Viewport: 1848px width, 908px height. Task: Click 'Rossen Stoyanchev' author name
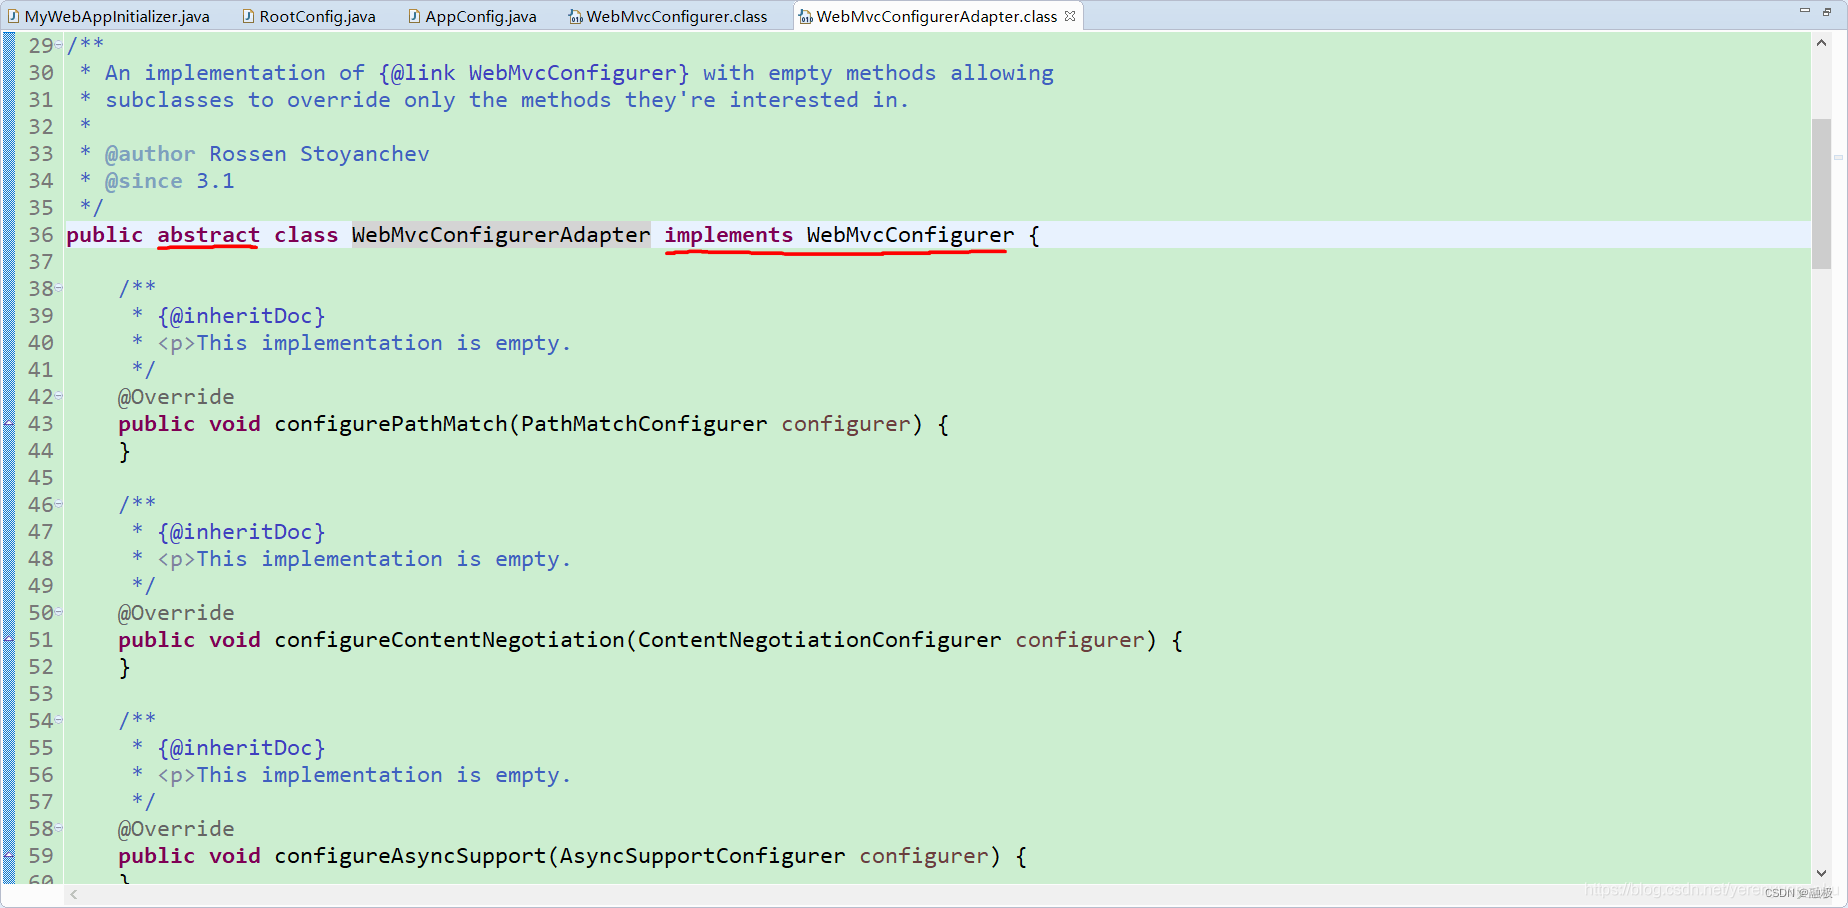coord(319,154)
